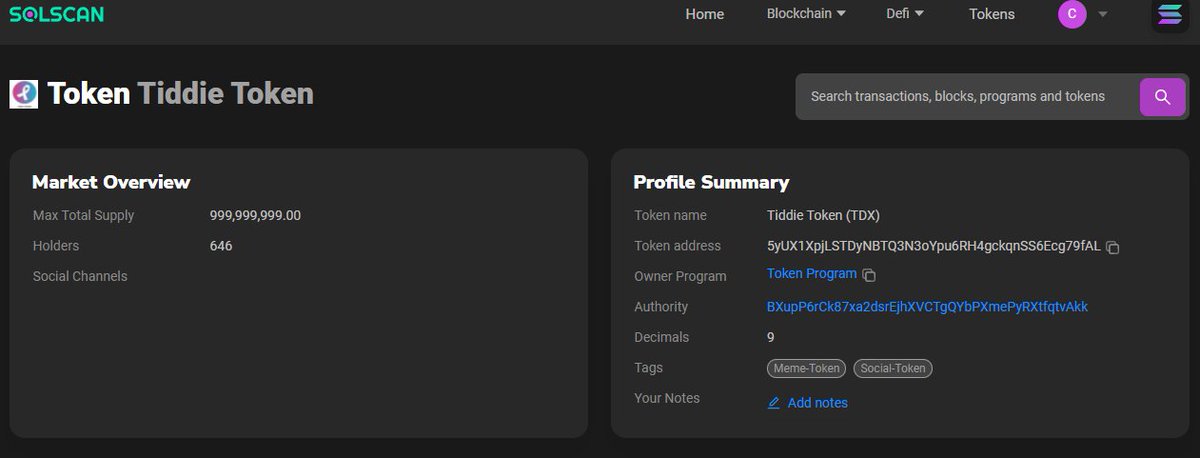
Task: Open the Authority address link
Action: pyautogui.click(x=927, y=307)
